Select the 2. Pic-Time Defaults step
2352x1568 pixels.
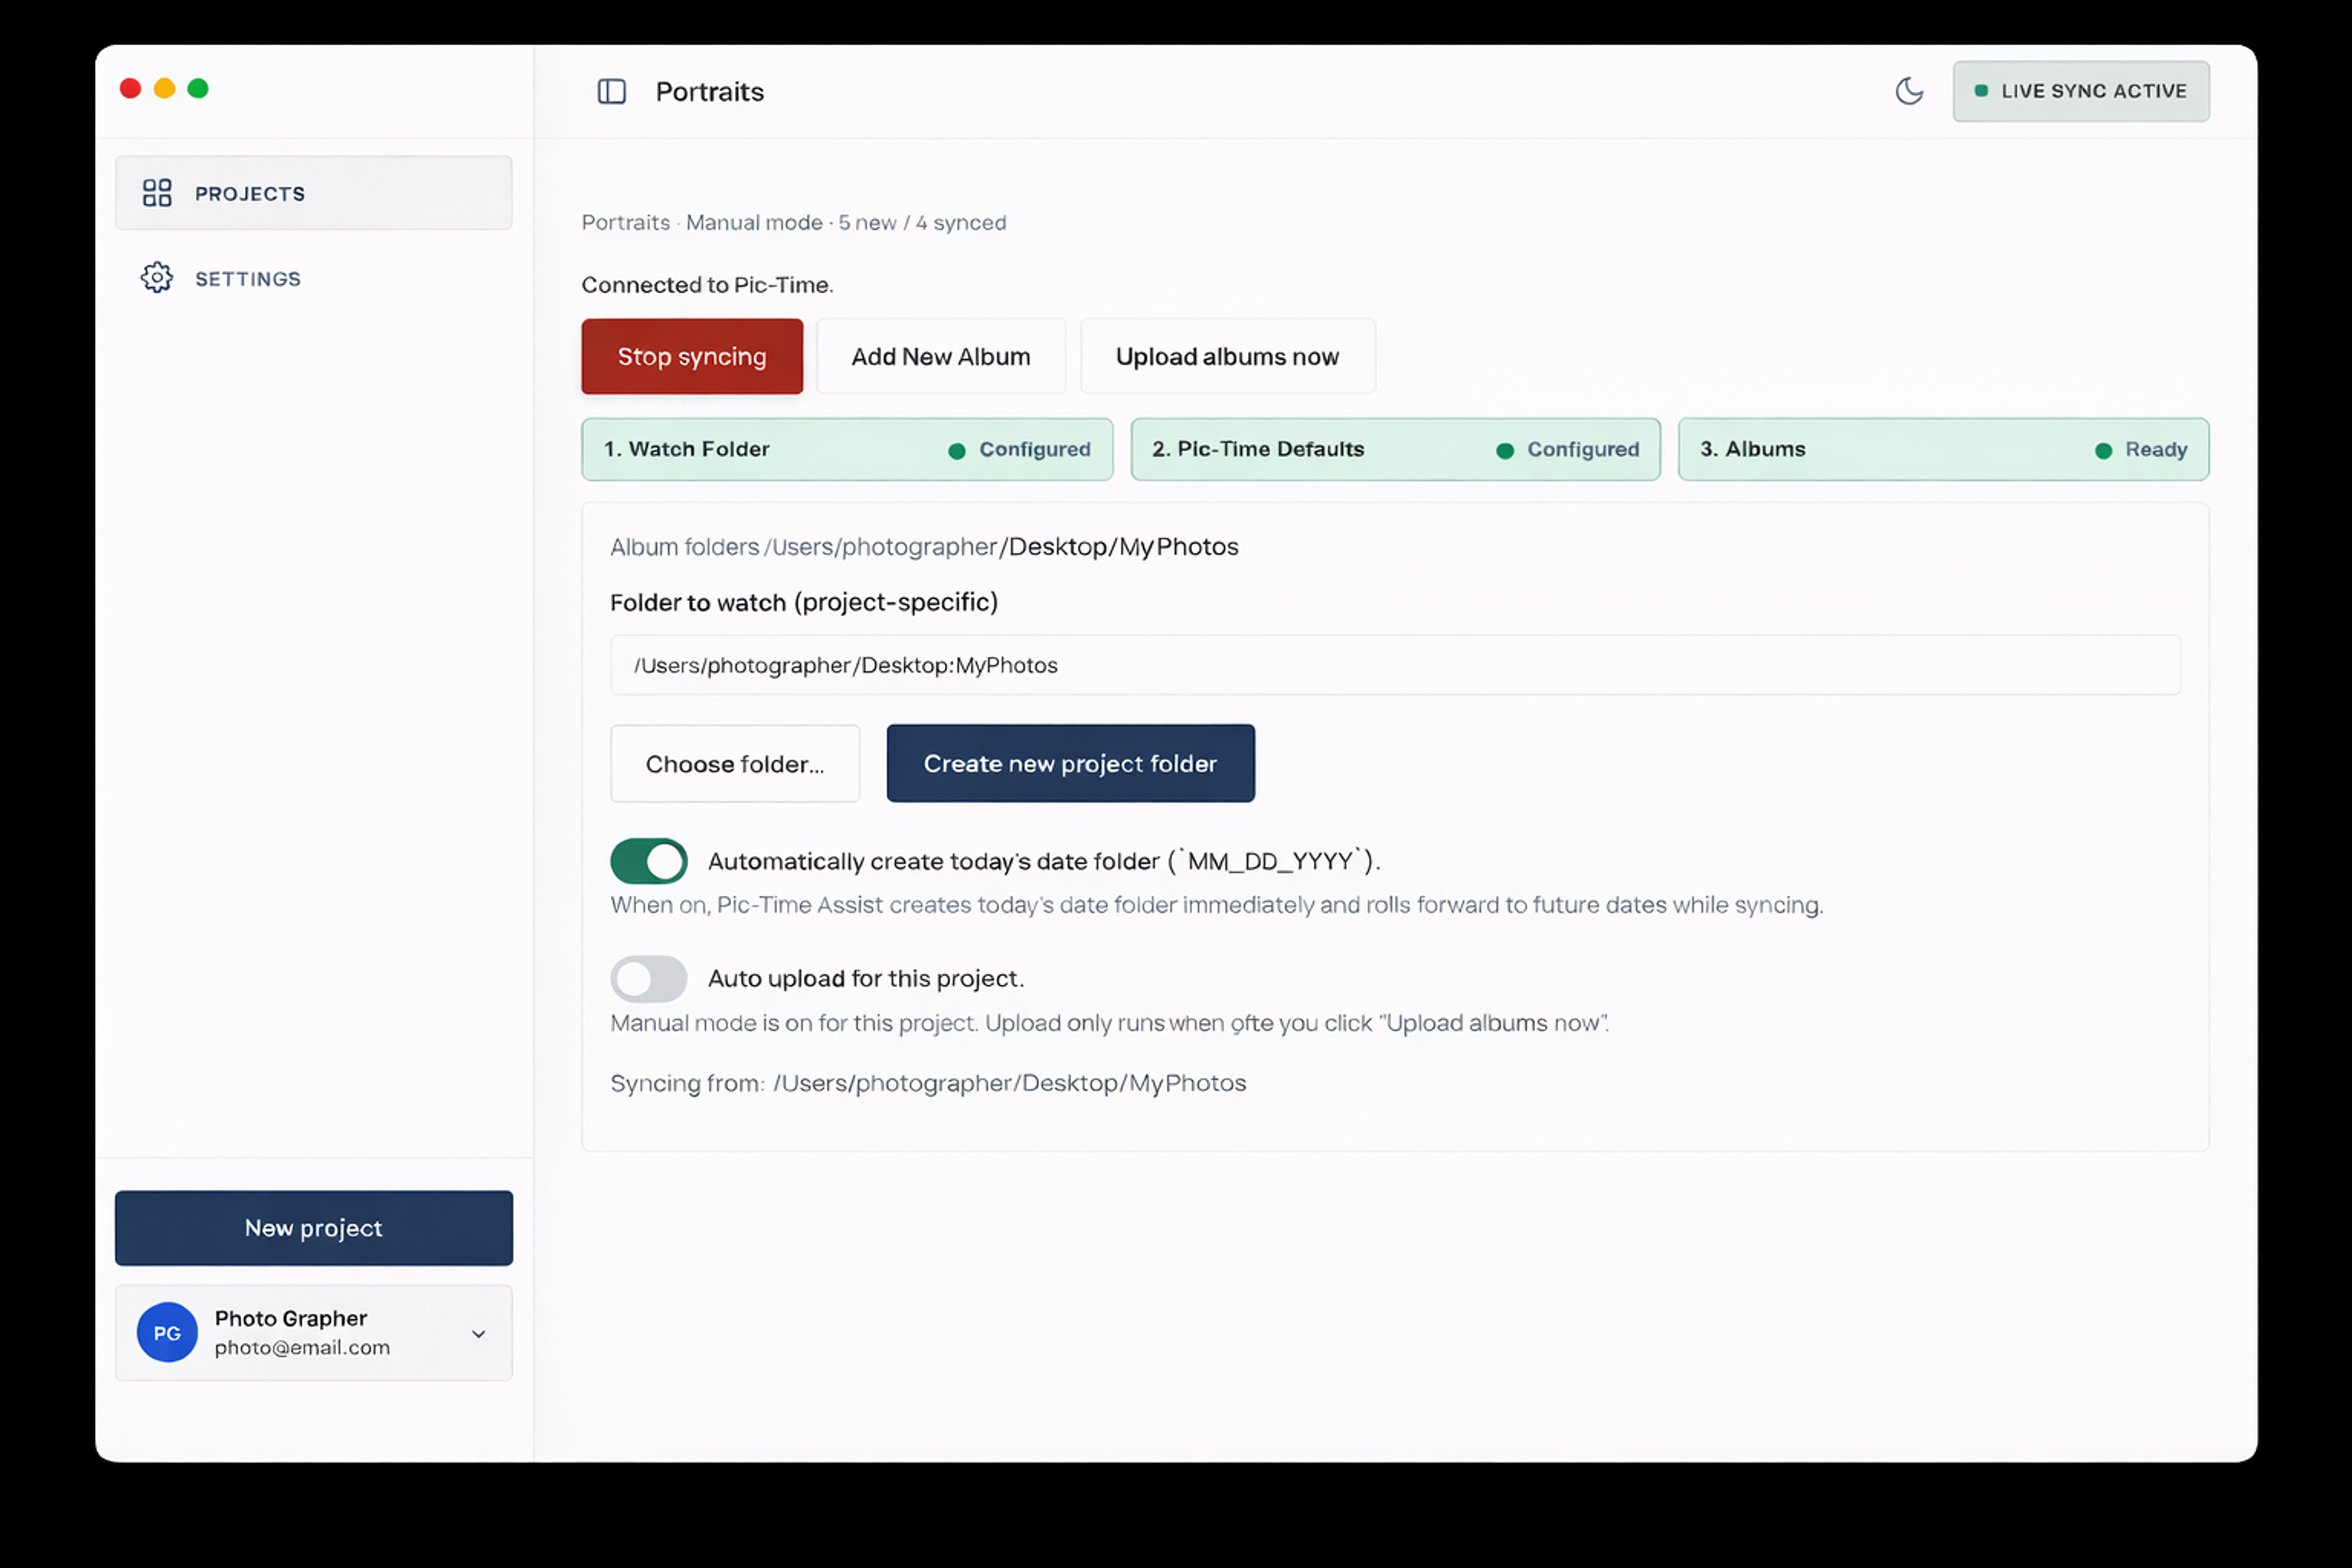pyautogui.click(x=1395, y=450)
